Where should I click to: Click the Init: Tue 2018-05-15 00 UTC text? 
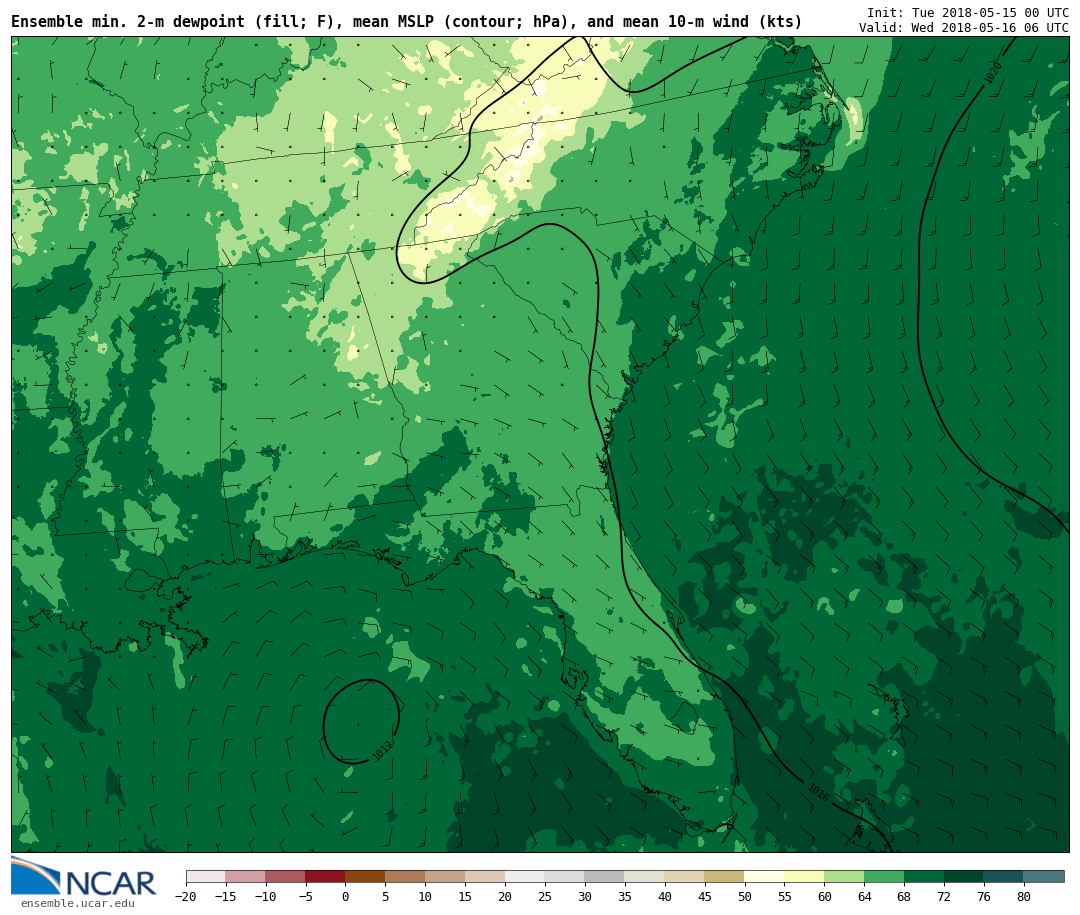(x=968, y=12)
